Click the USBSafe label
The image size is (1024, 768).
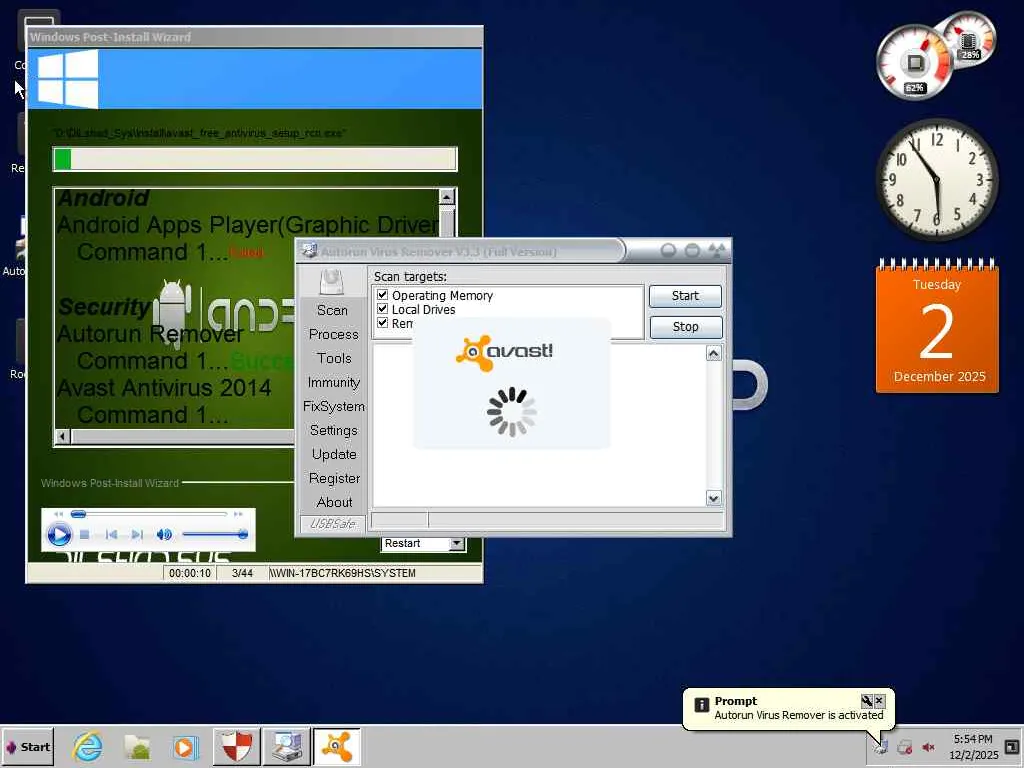coord(332,524)
